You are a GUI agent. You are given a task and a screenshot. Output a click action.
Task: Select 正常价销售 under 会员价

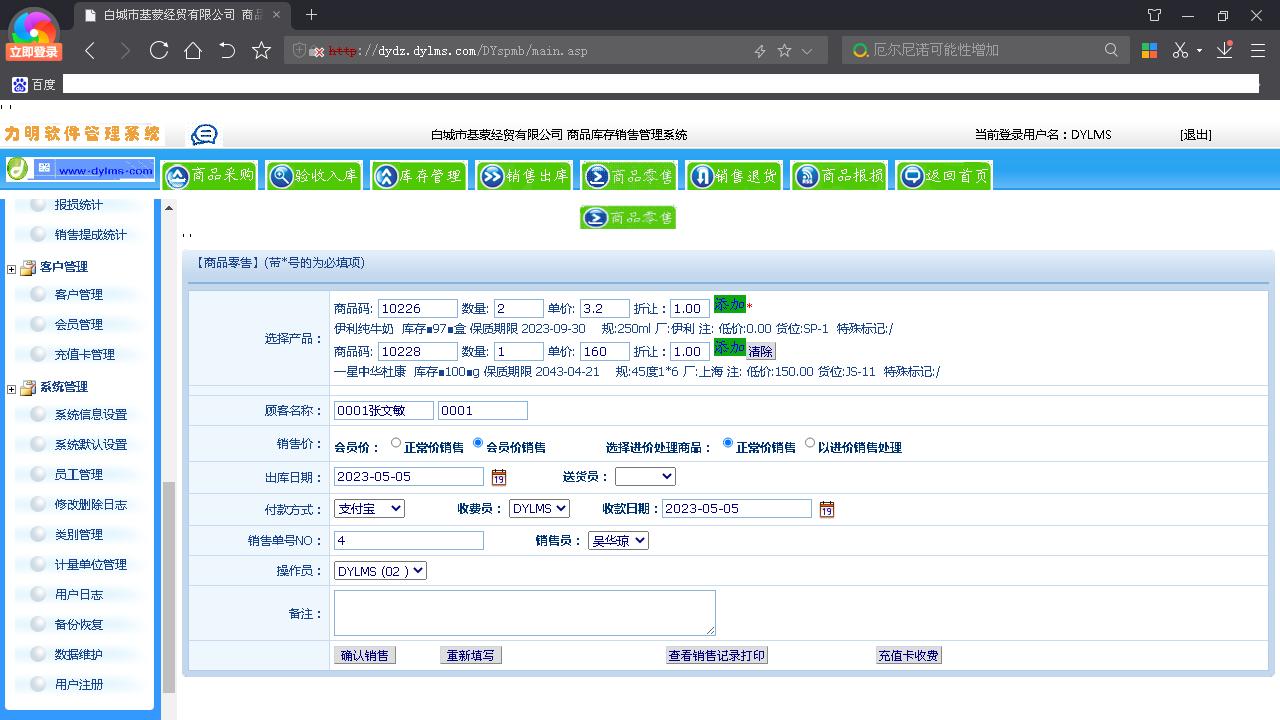(396, 443)
